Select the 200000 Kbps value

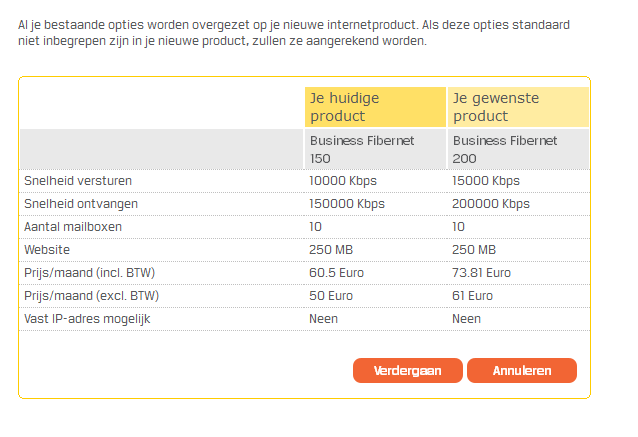pyautogui.click(x=491, y=204)
